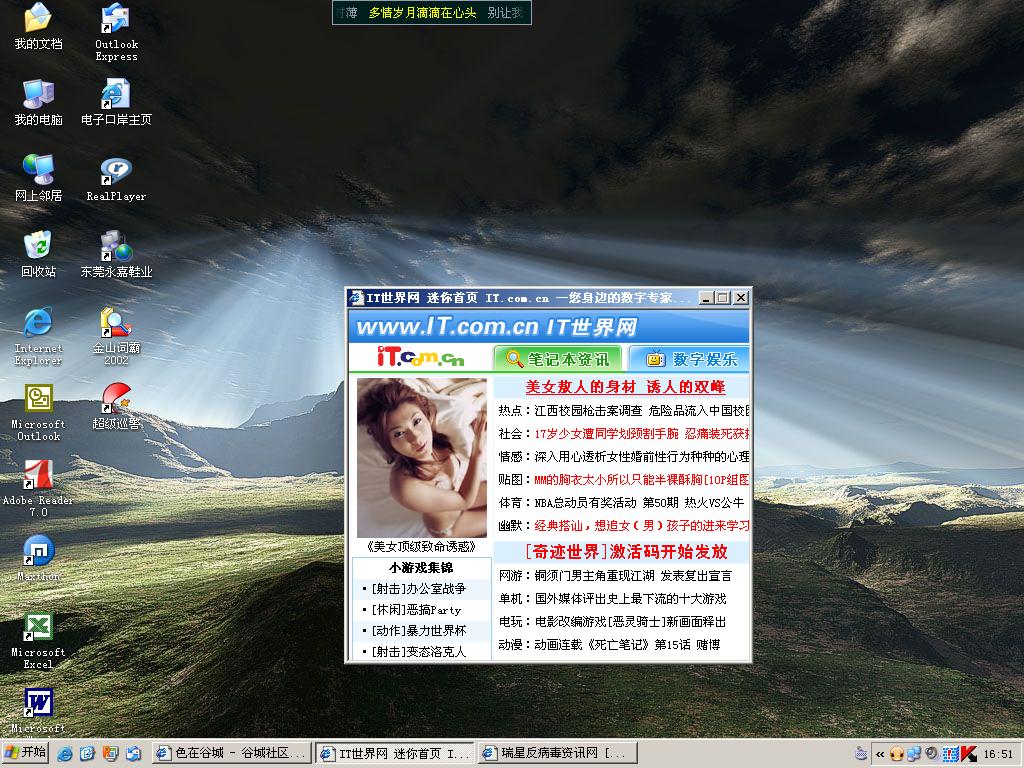Switch to IT世界网 迷你首页 taskbar button
The image size is (1024, 768).
396,753
